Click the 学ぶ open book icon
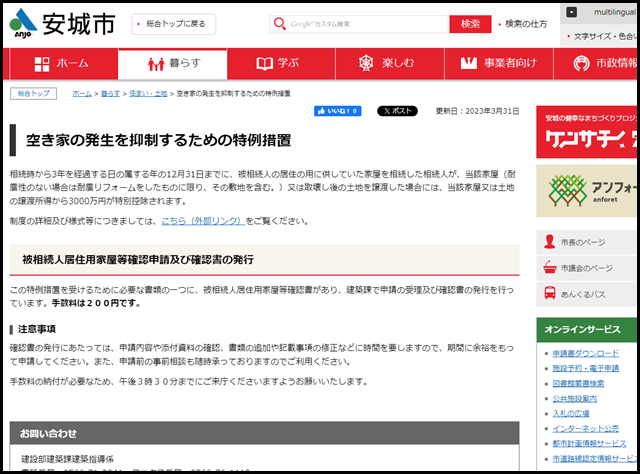Screen dimensions: 640x474 click(x=264, y=64)
